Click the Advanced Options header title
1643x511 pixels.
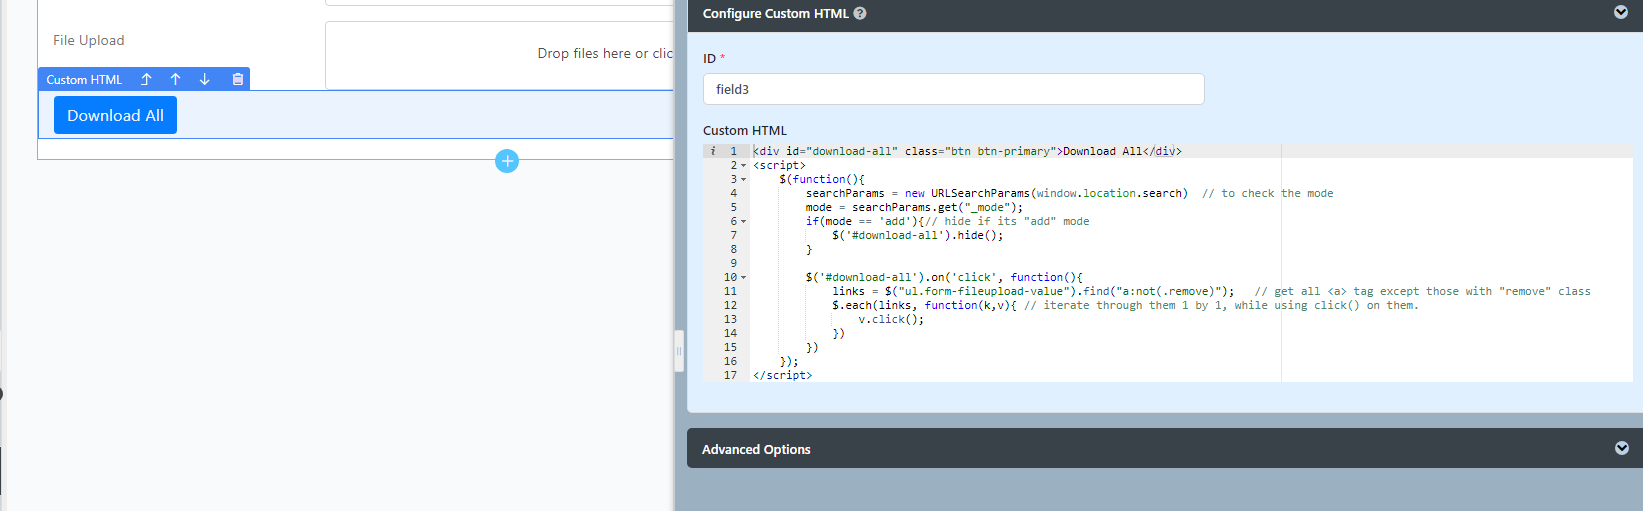tap(756, 449)
